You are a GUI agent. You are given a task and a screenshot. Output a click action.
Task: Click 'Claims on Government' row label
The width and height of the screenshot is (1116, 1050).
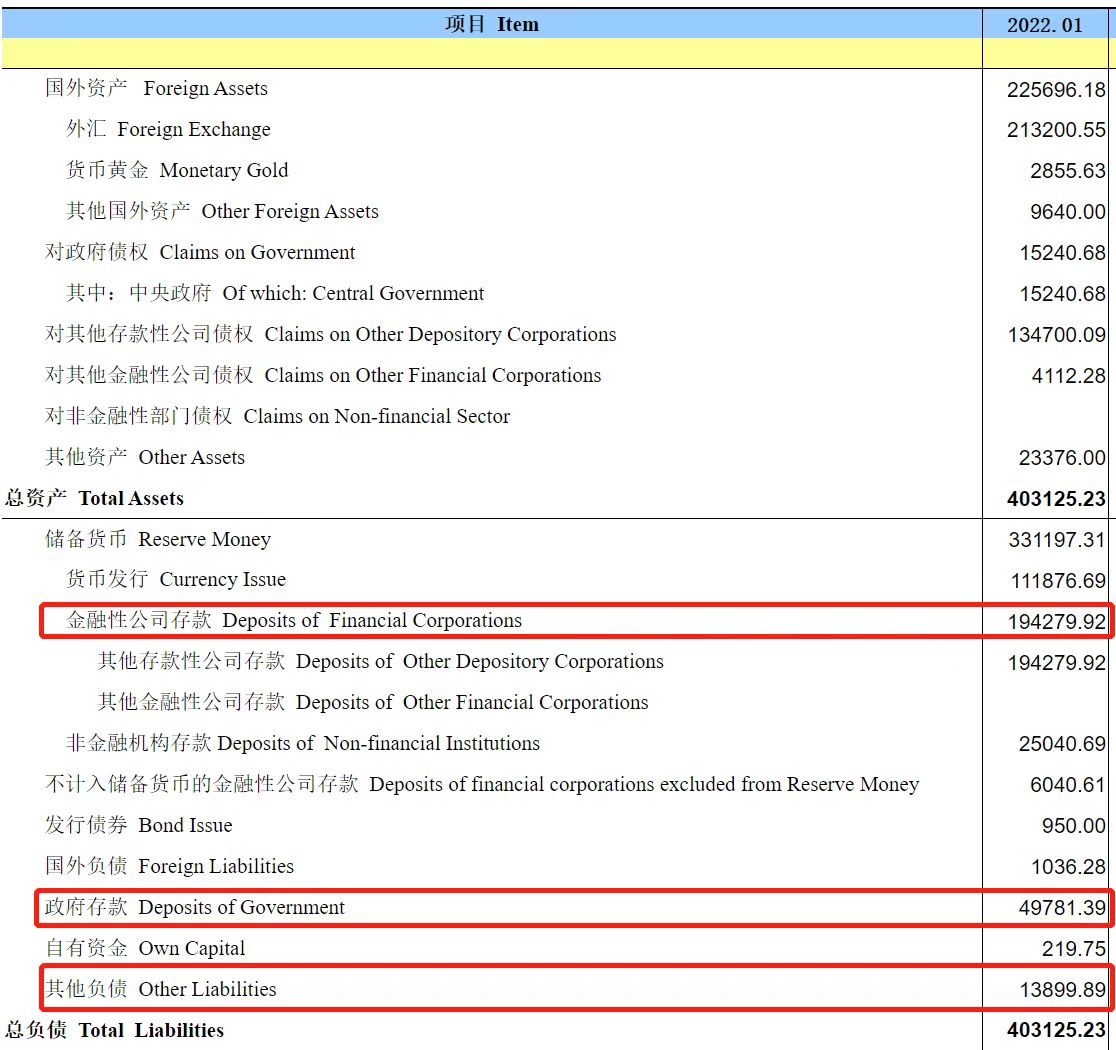coord(200,252)
